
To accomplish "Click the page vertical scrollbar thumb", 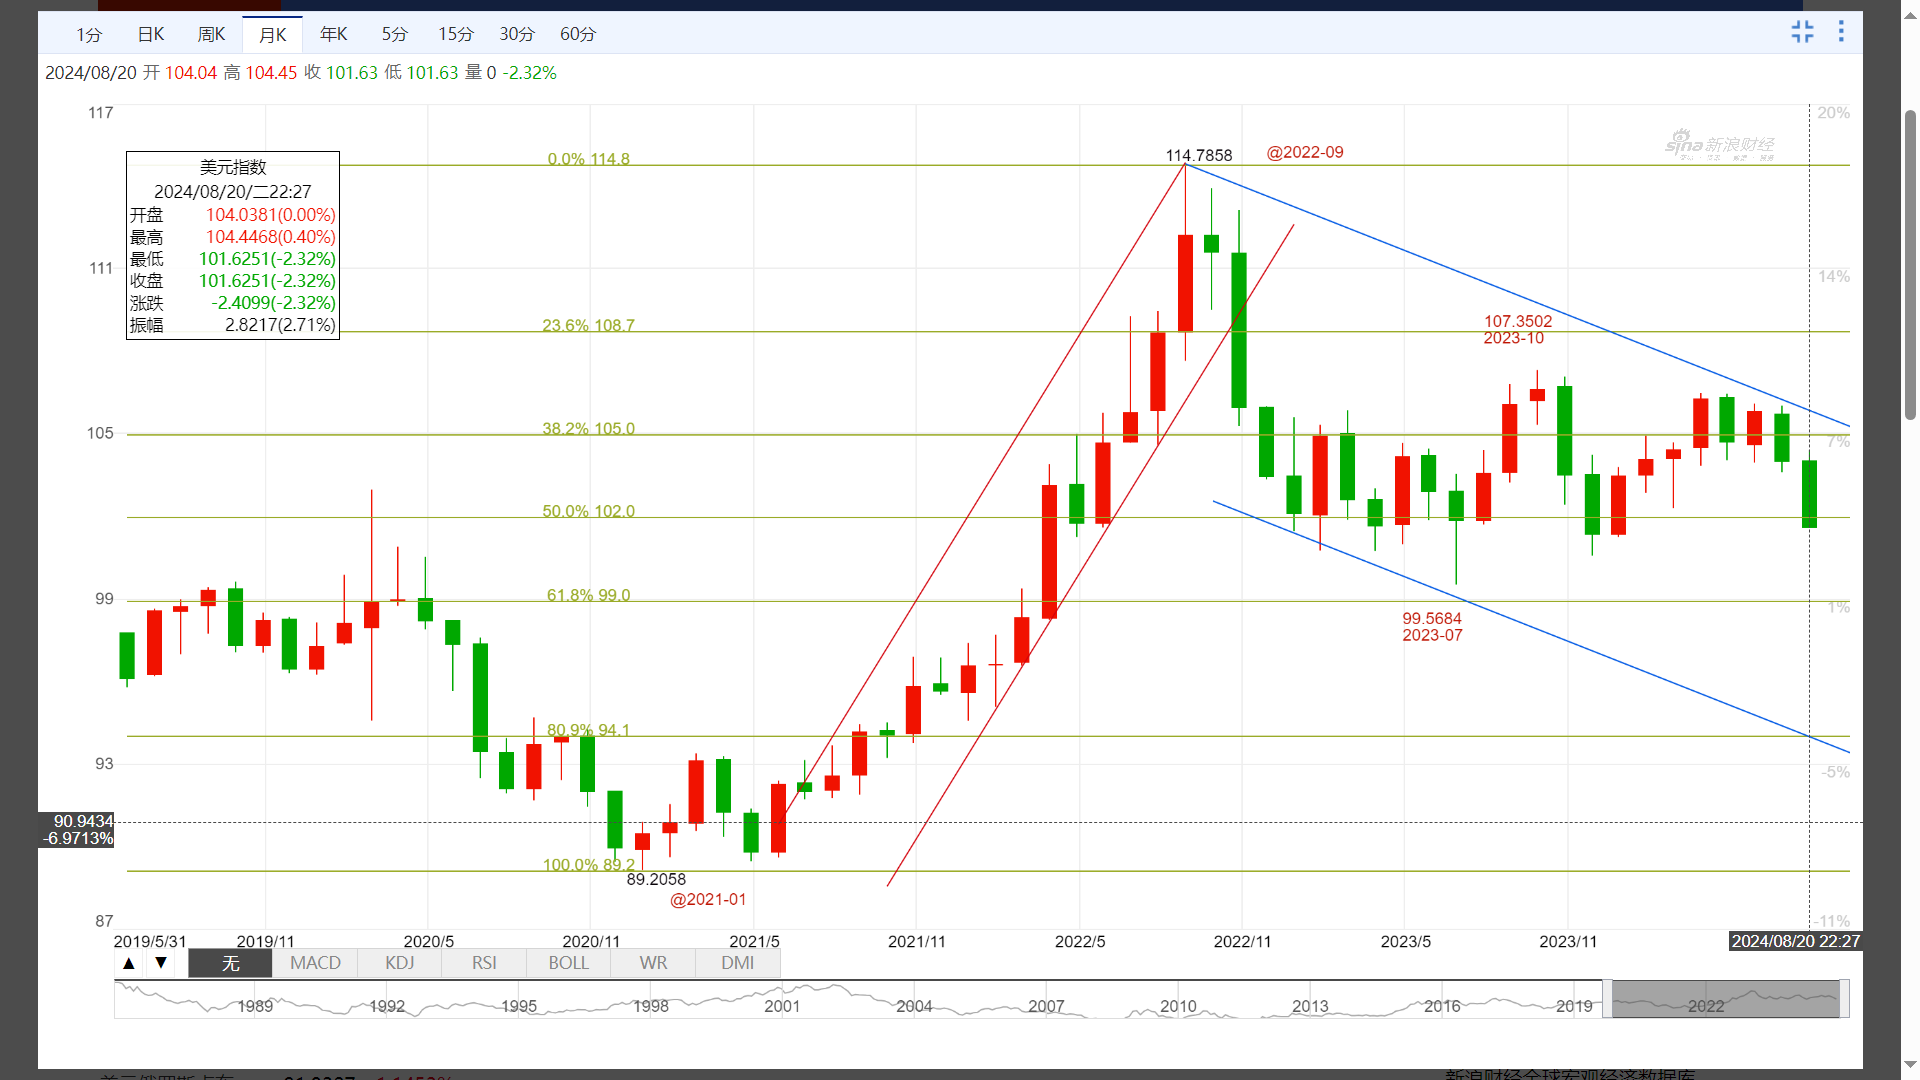I will click(x=1910, y=265).
